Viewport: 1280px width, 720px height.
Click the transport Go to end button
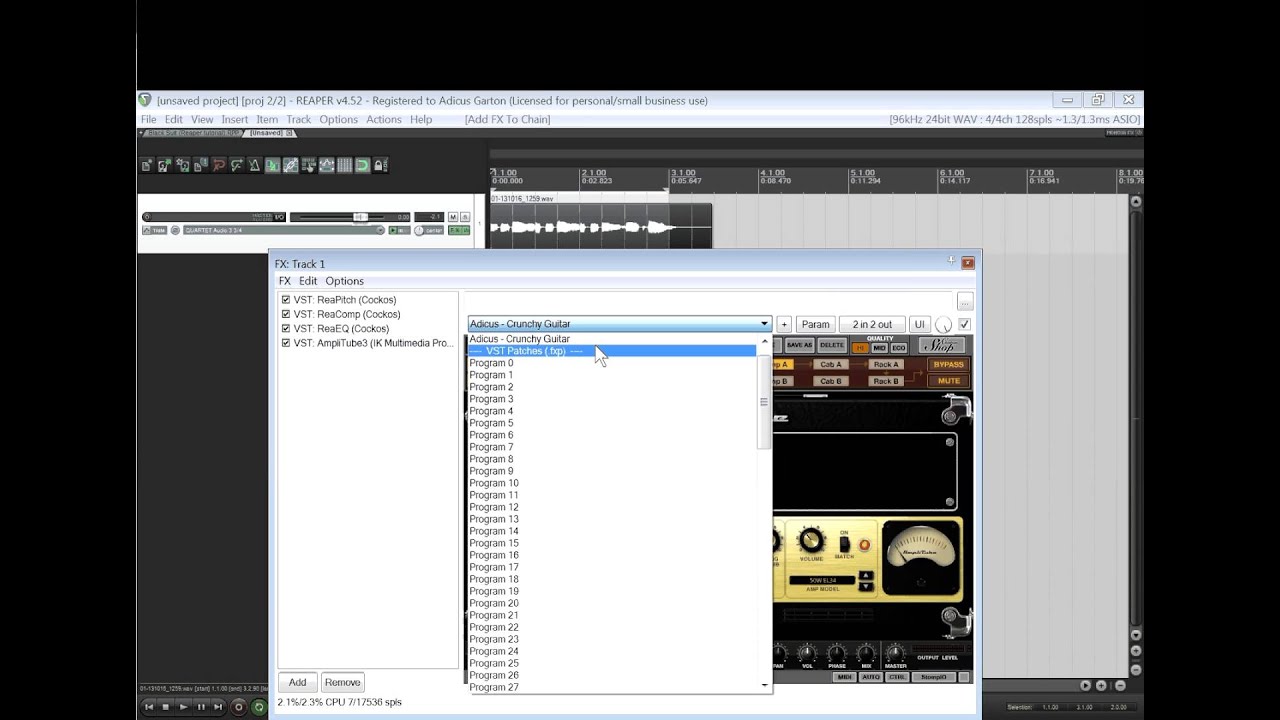218,707
